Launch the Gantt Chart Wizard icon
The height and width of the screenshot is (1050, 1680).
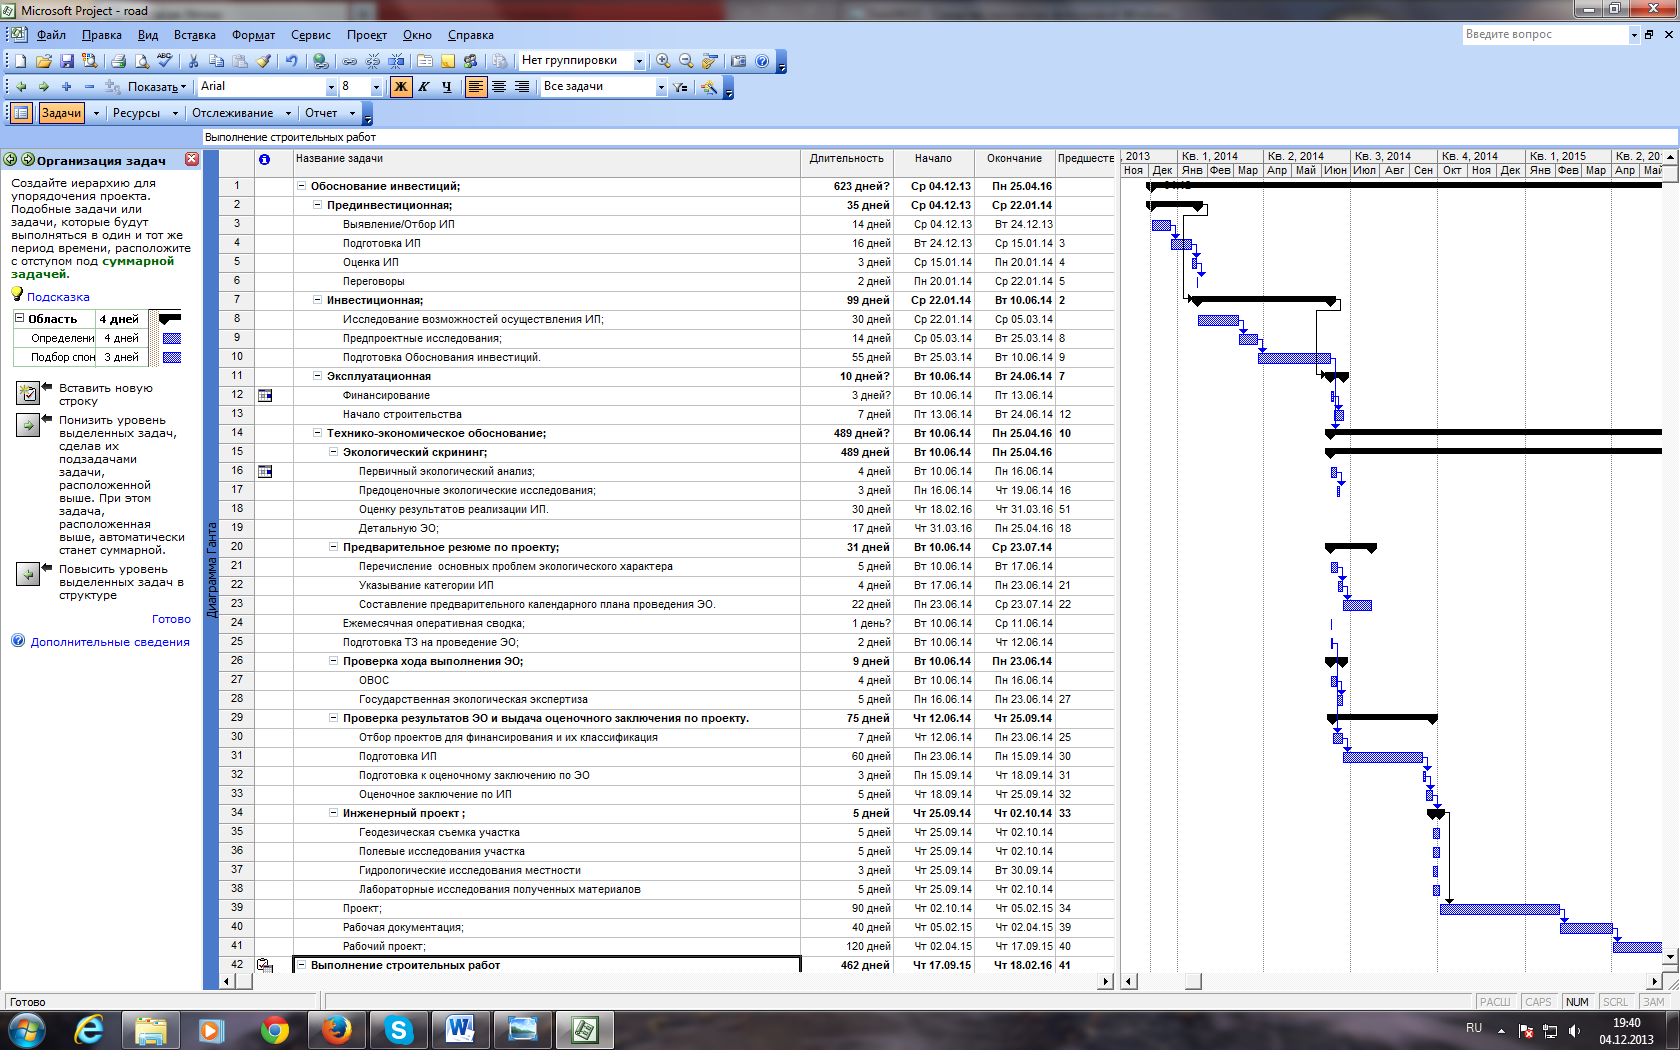709,87
